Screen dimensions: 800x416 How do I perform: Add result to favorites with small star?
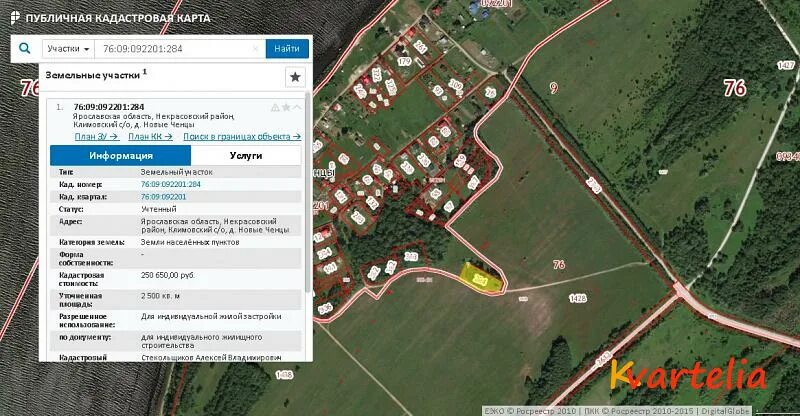(x=286, y=107)
